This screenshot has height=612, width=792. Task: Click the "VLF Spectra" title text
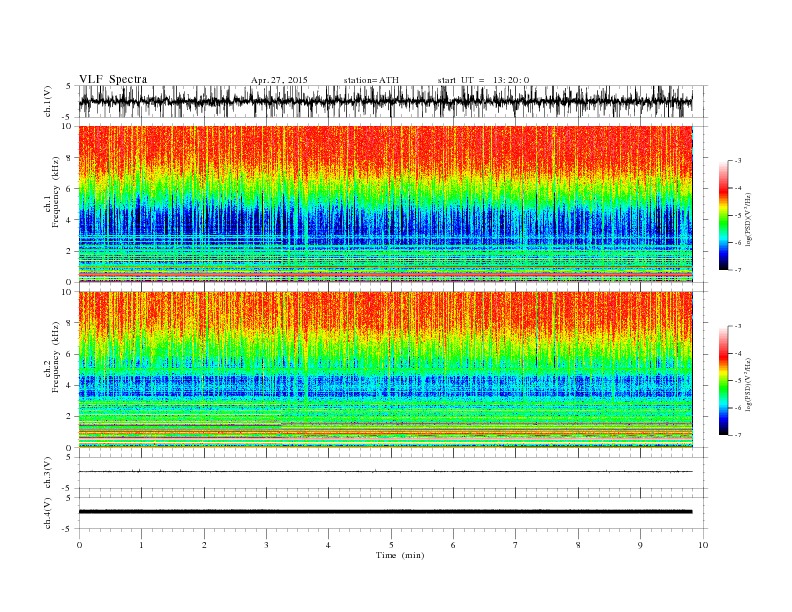pos(113,79)
